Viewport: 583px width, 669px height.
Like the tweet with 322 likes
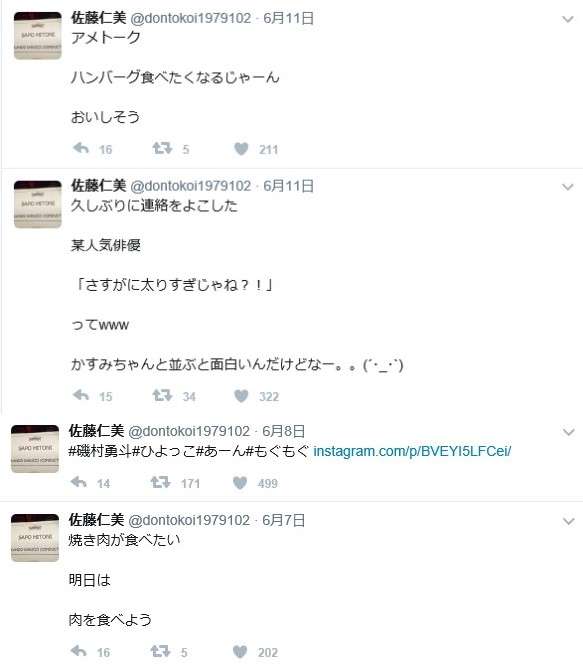241,396
